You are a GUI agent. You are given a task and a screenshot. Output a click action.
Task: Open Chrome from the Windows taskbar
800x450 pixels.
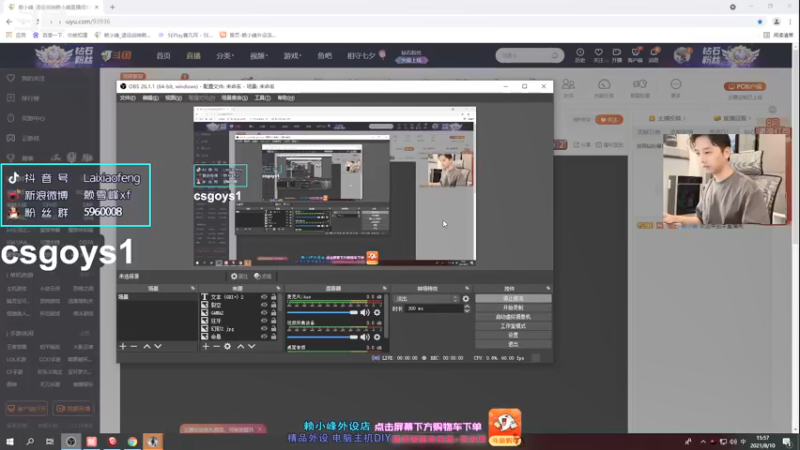click(132, 441)
